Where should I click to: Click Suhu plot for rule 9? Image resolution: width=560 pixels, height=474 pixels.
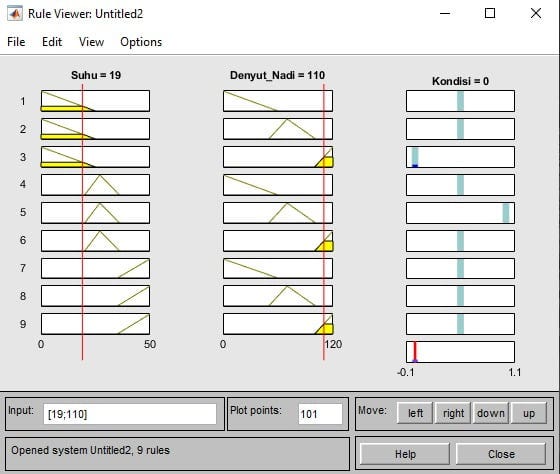[x=95, y=324]
